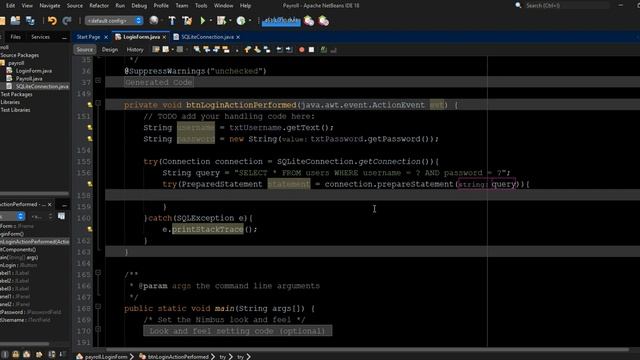Click the lock filter icon in Navigator bottom bar

16,354
